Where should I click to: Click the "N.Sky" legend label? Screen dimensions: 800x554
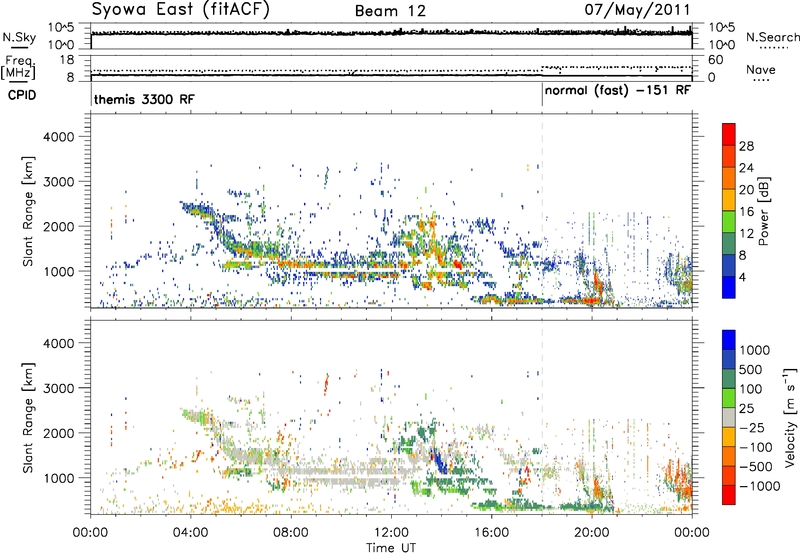[x=19, y=37]
